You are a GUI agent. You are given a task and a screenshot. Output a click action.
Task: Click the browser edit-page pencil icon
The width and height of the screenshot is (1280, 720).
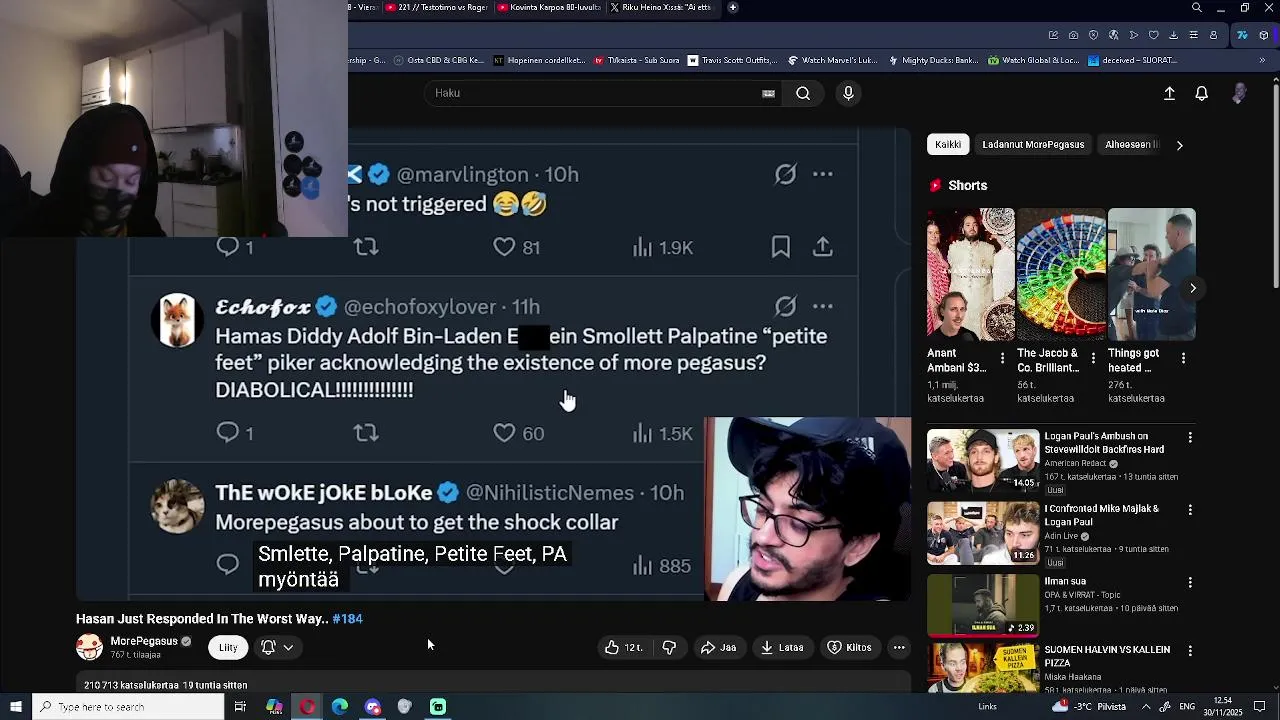(x=1053, y=35)
